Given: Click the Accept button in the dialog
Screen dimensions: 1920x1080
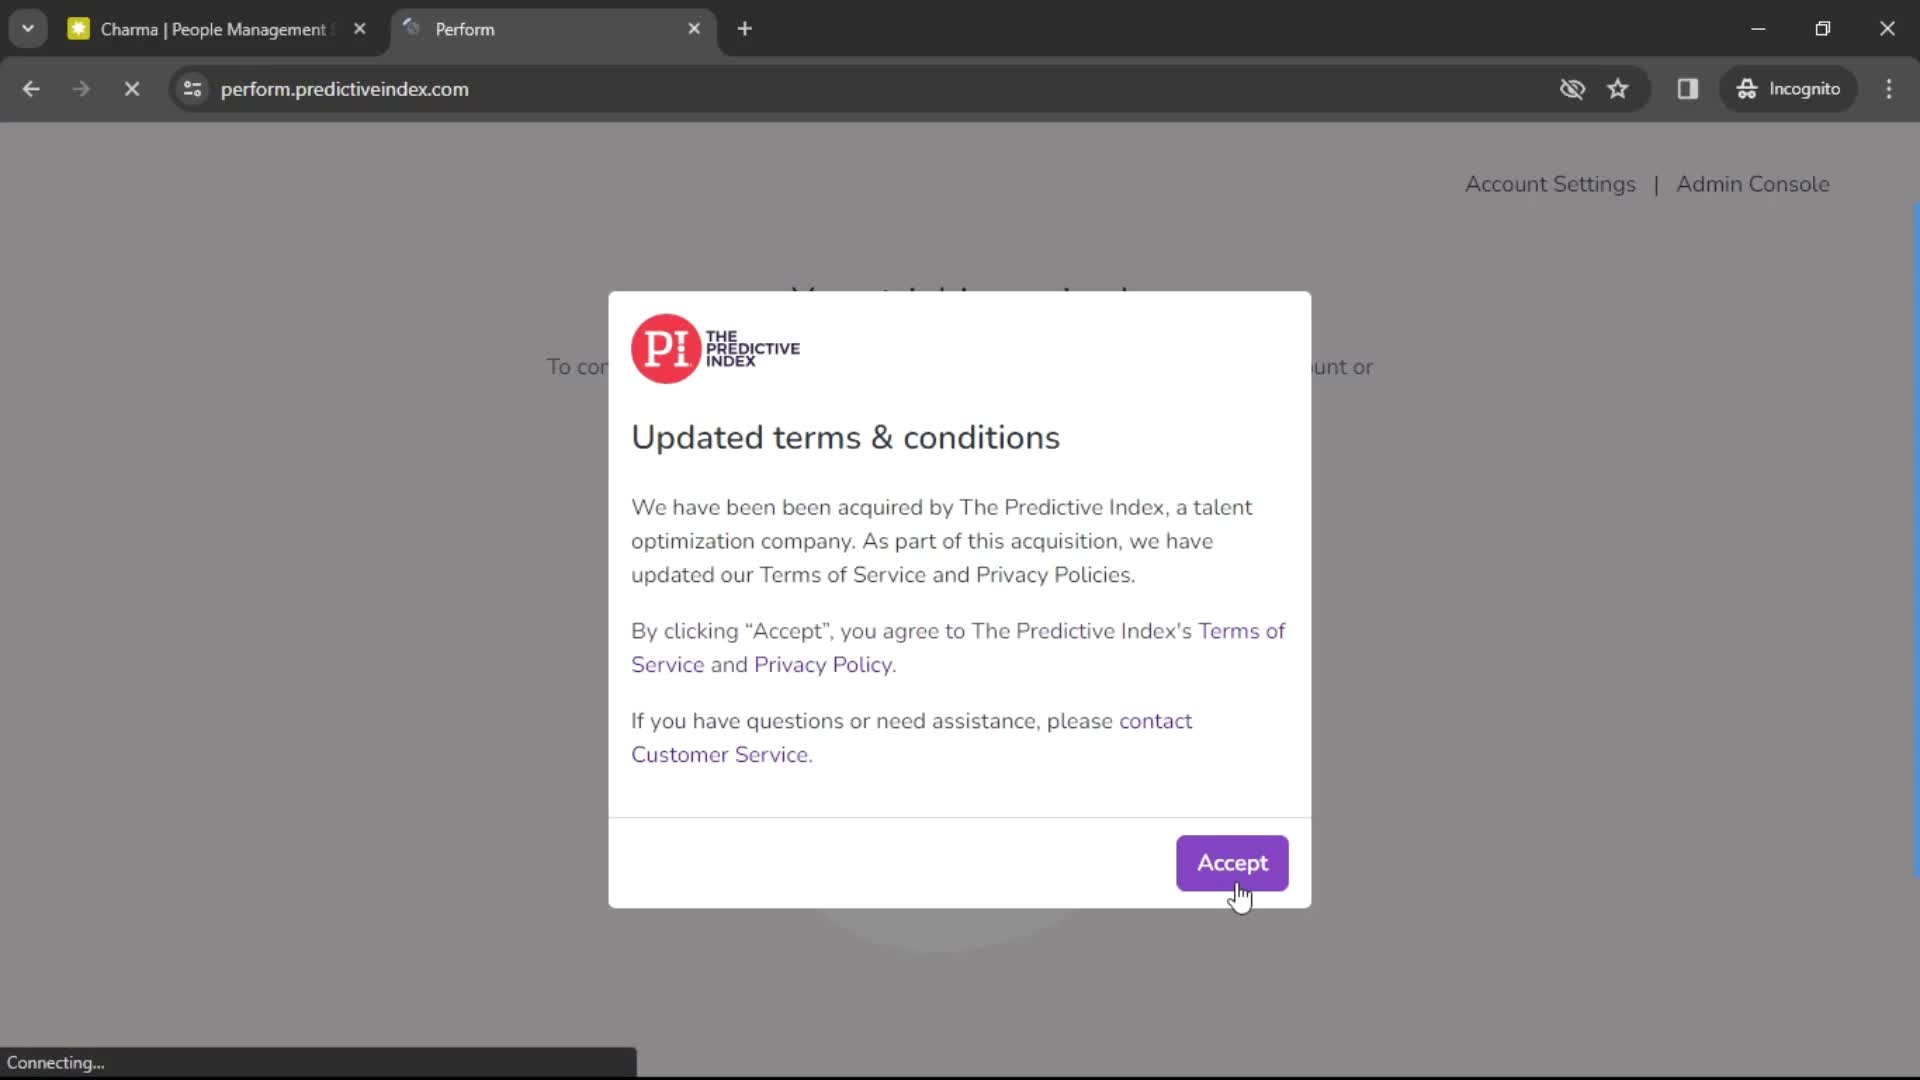Looking at the screenshot, I should pyautogui.click(x=1232, y=863).
